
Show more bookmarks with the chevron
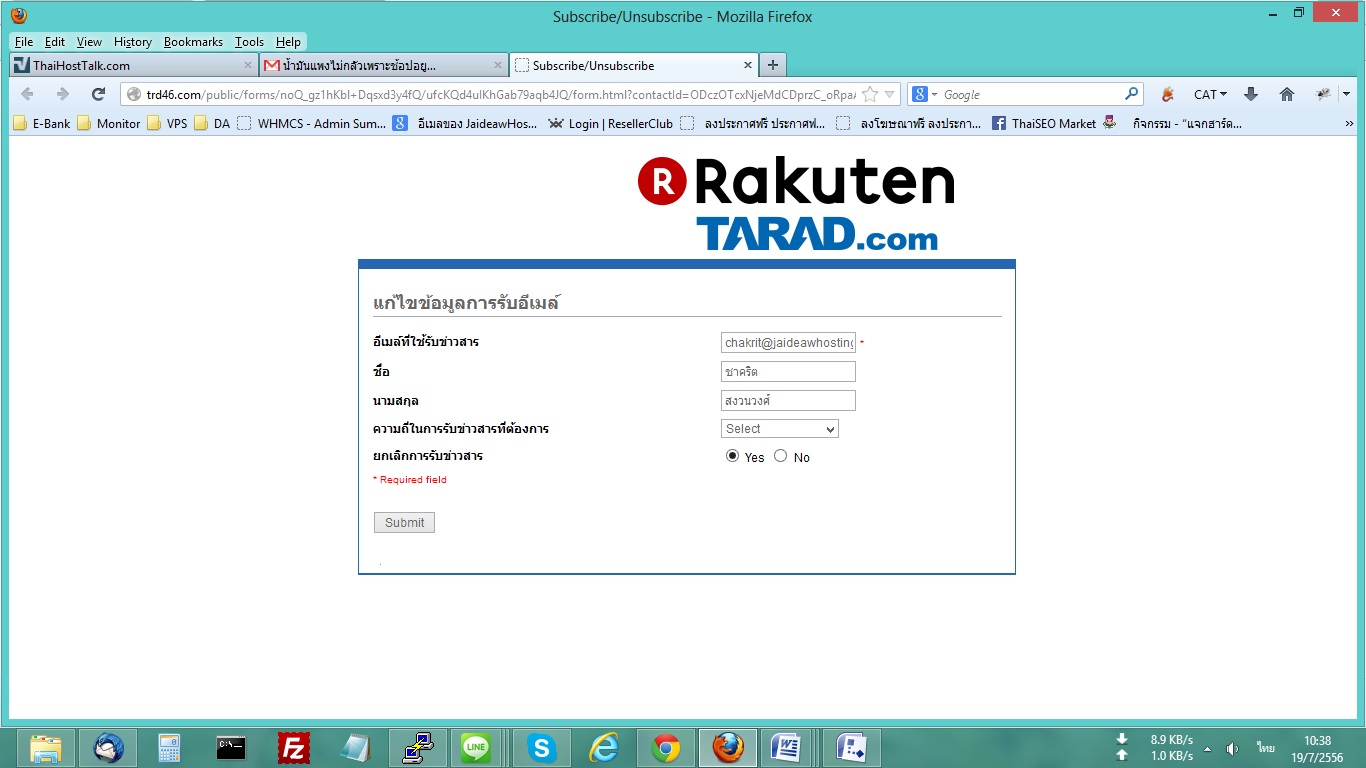(1349, 123)
